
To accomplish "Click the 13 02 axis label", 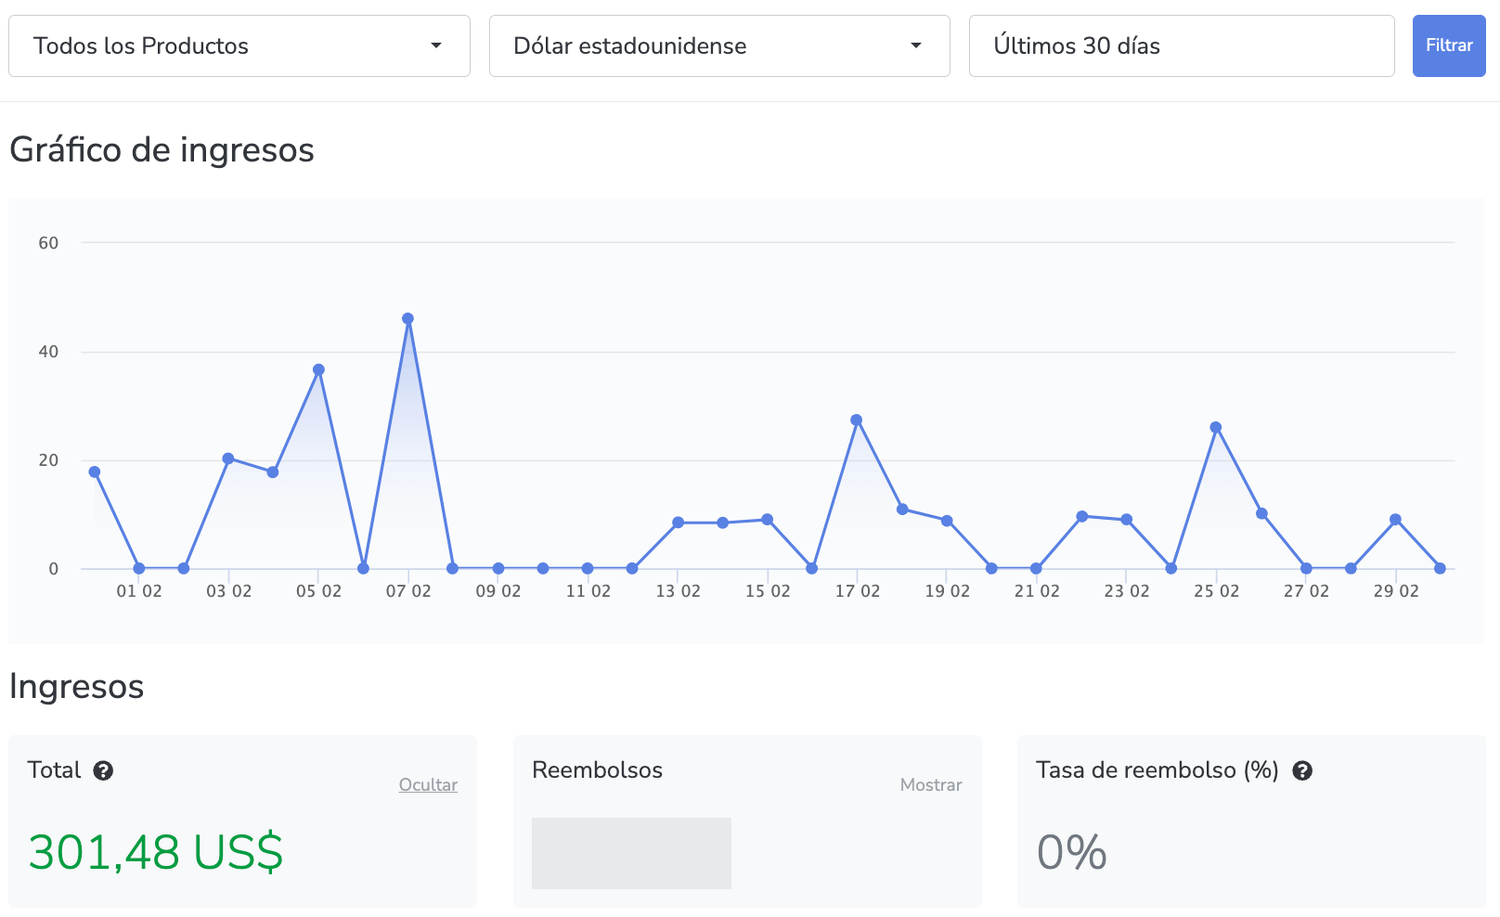I will [x=678, y=591].
